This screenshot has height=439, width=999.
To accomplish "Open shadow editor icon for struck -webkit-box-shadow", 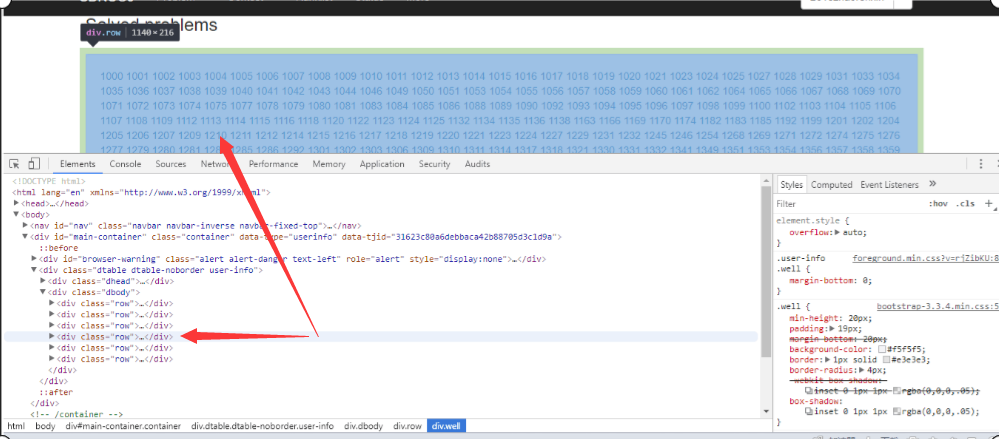I will coord(809,391).
